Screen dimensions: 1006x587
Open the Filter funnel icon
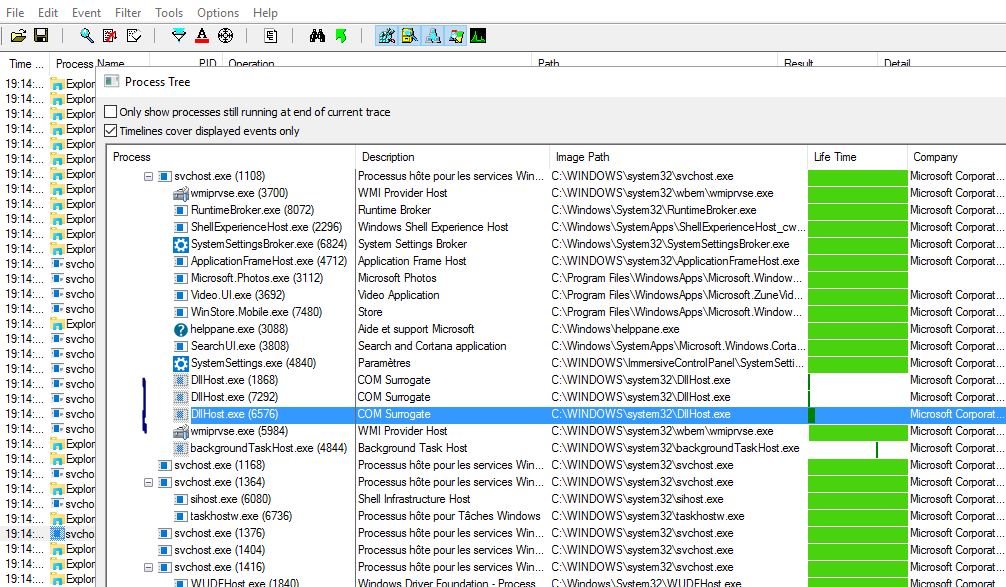tap(179, 36)
